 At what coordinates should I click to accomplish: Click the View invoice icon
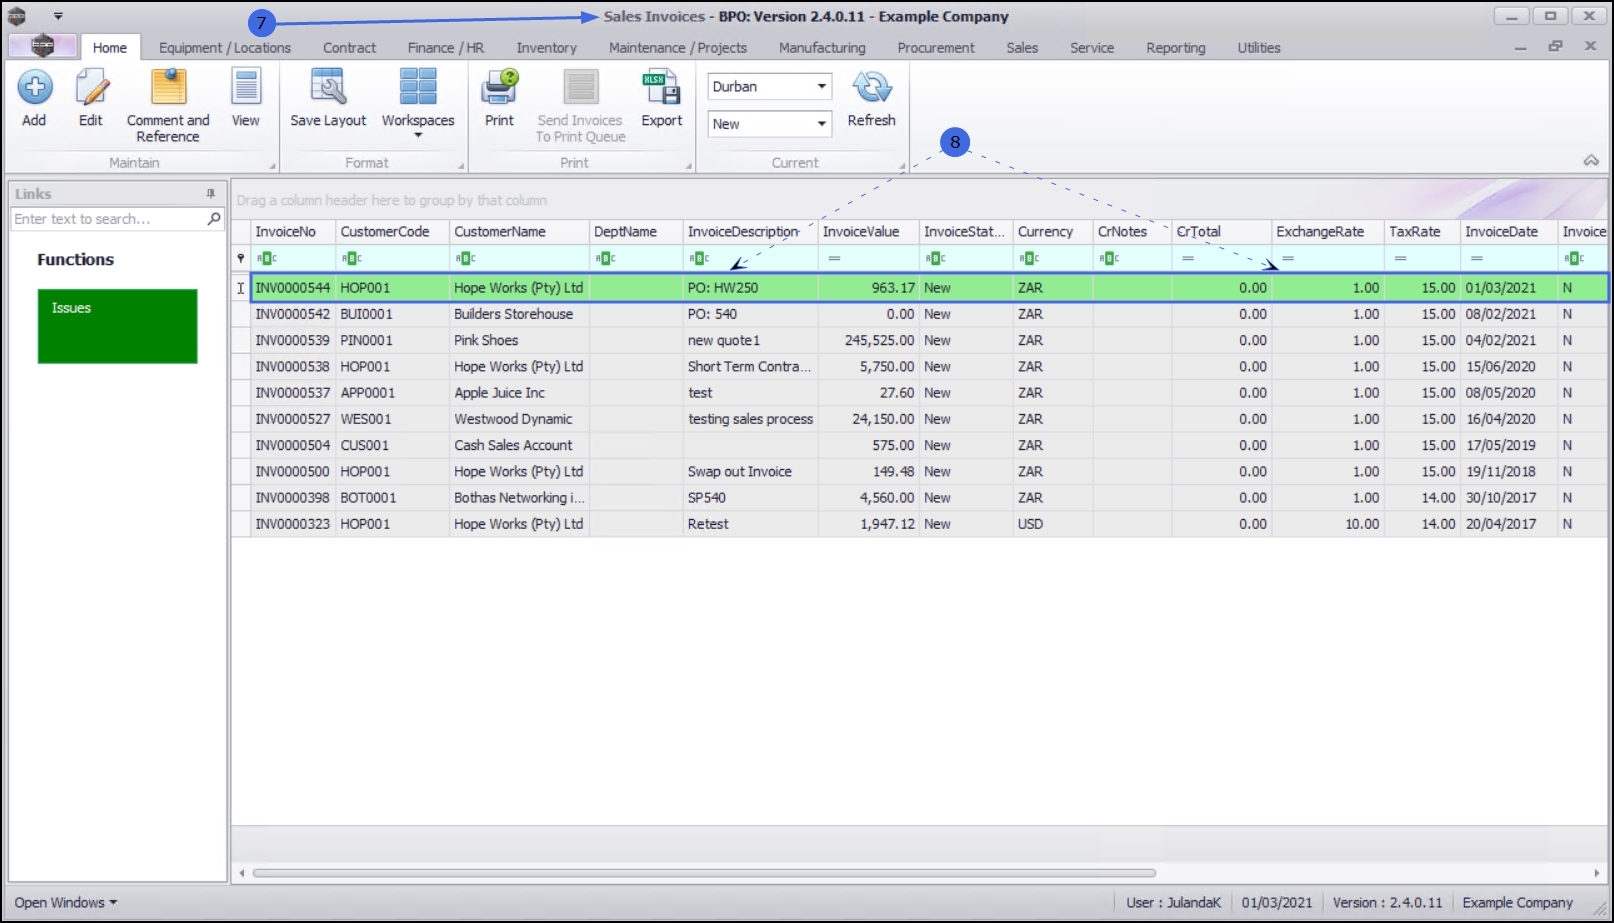[246, 88]
